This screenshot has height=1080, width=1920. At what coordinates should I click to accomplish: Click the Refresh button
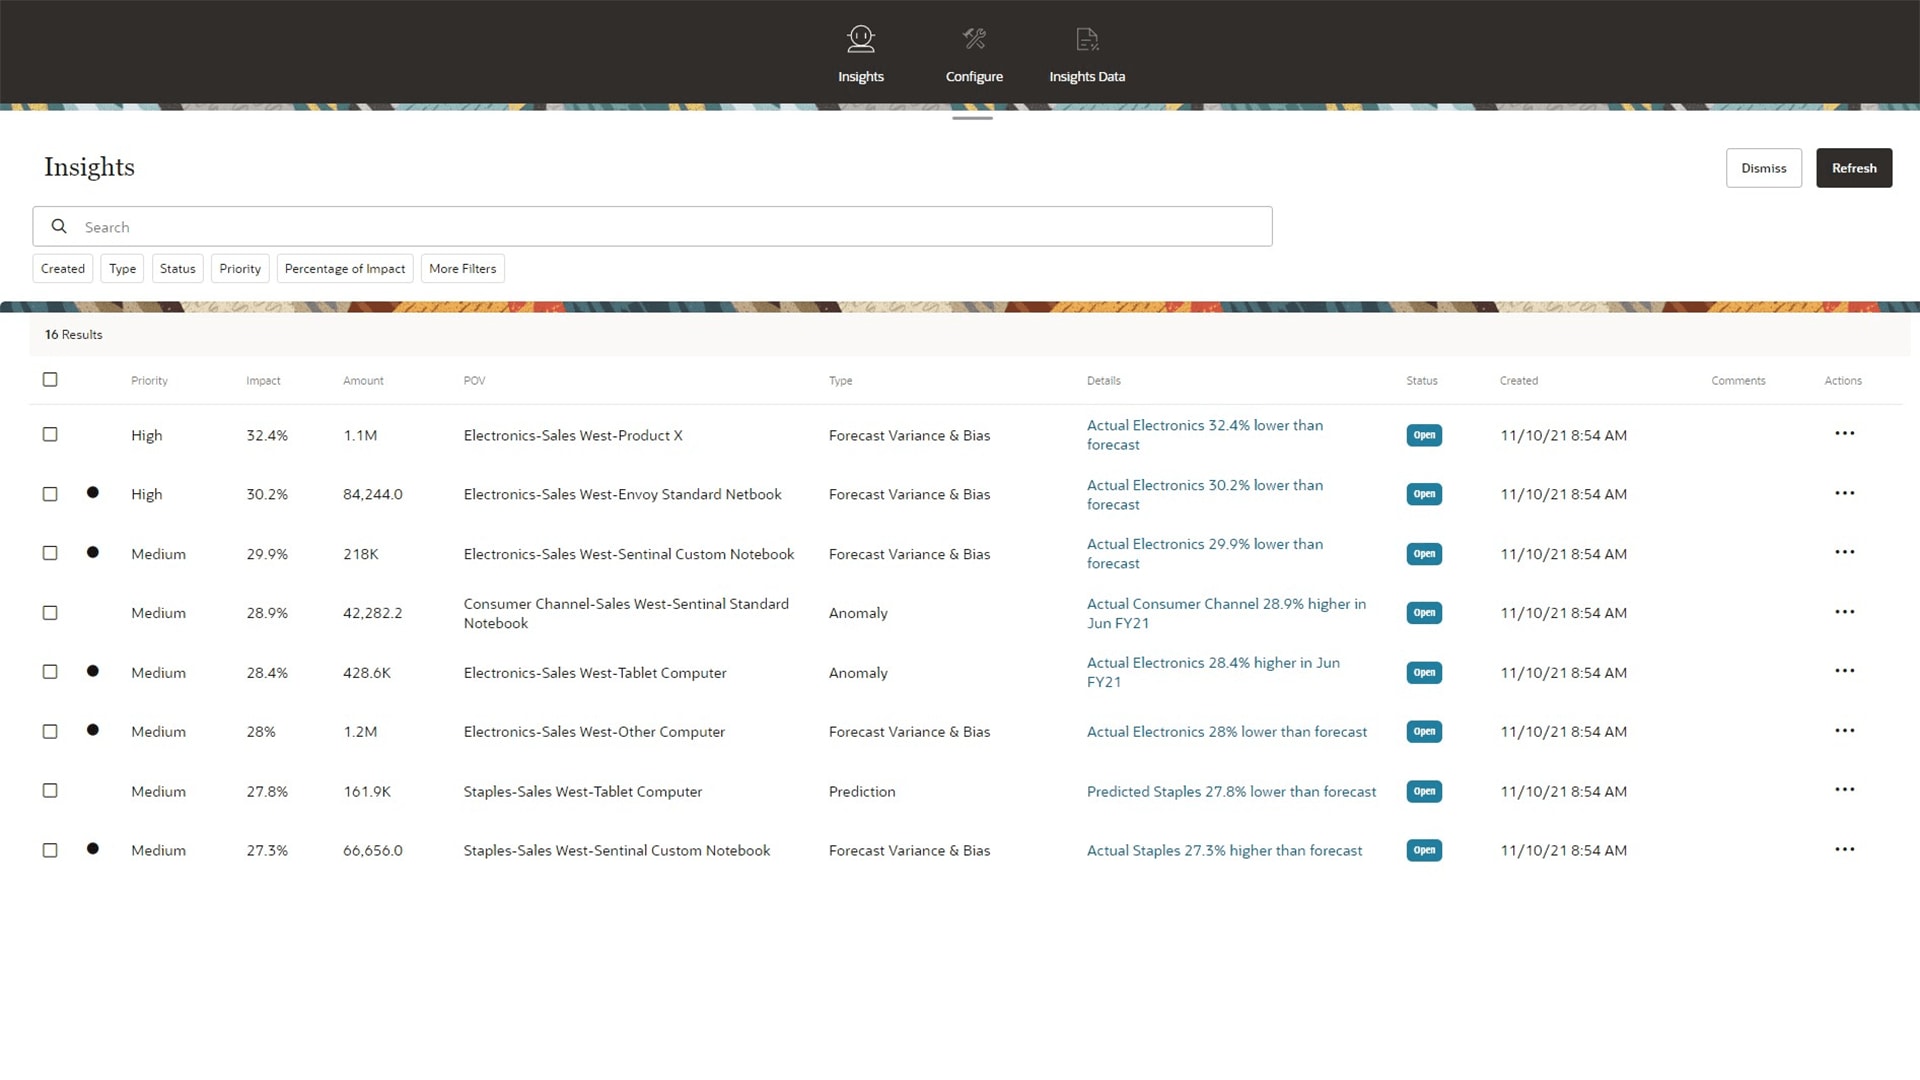click(1853, 167)
